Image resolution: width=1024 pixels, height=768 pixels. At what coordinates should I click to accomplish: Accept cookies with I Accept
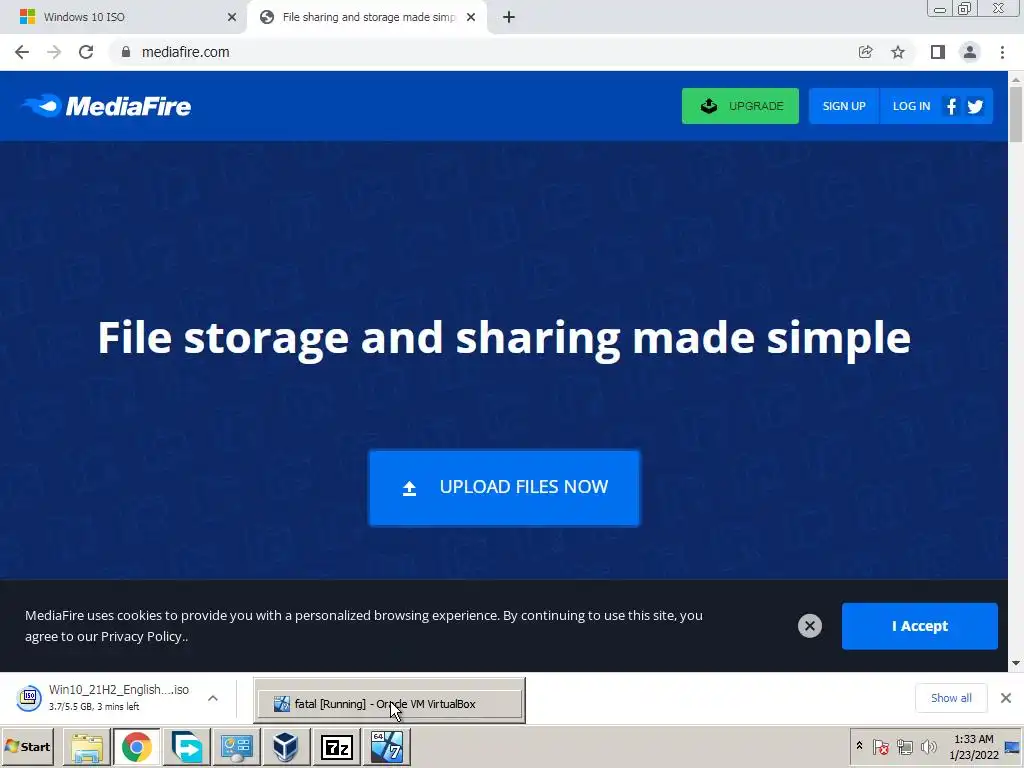coord(920,626)
